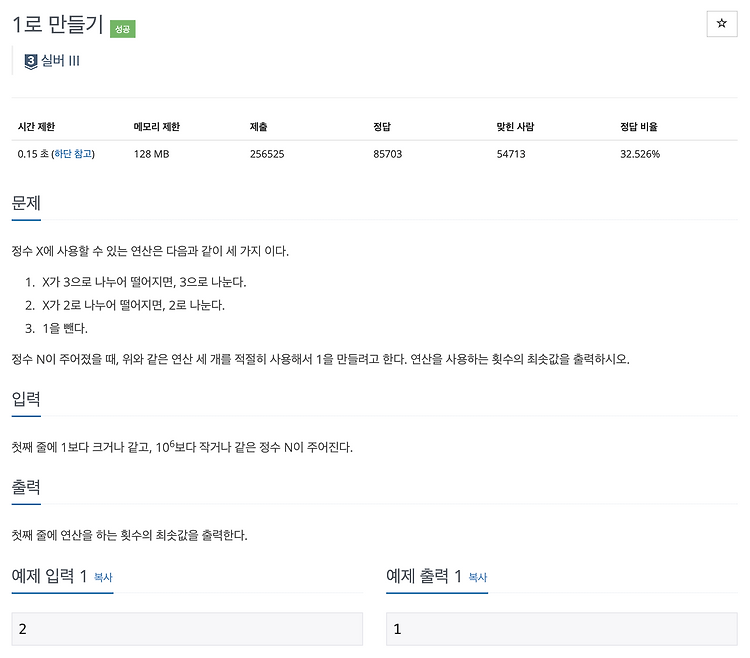750x658 pixels.
Task: Click the 문제 section heading
Action: (x=26, y=203)
